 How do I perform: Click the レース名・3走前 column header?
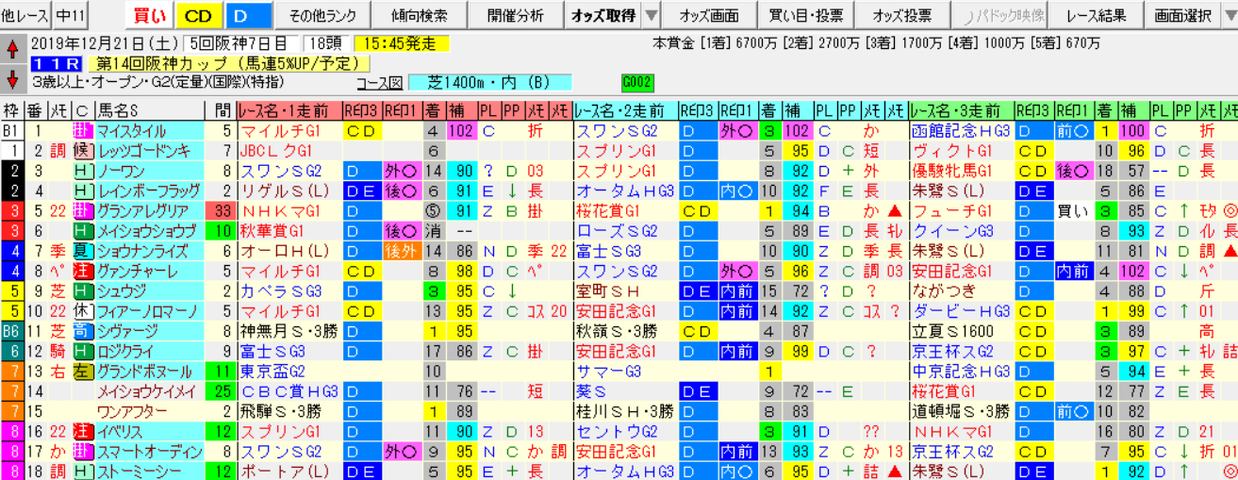pyautogui.click(x=960, y=110)
